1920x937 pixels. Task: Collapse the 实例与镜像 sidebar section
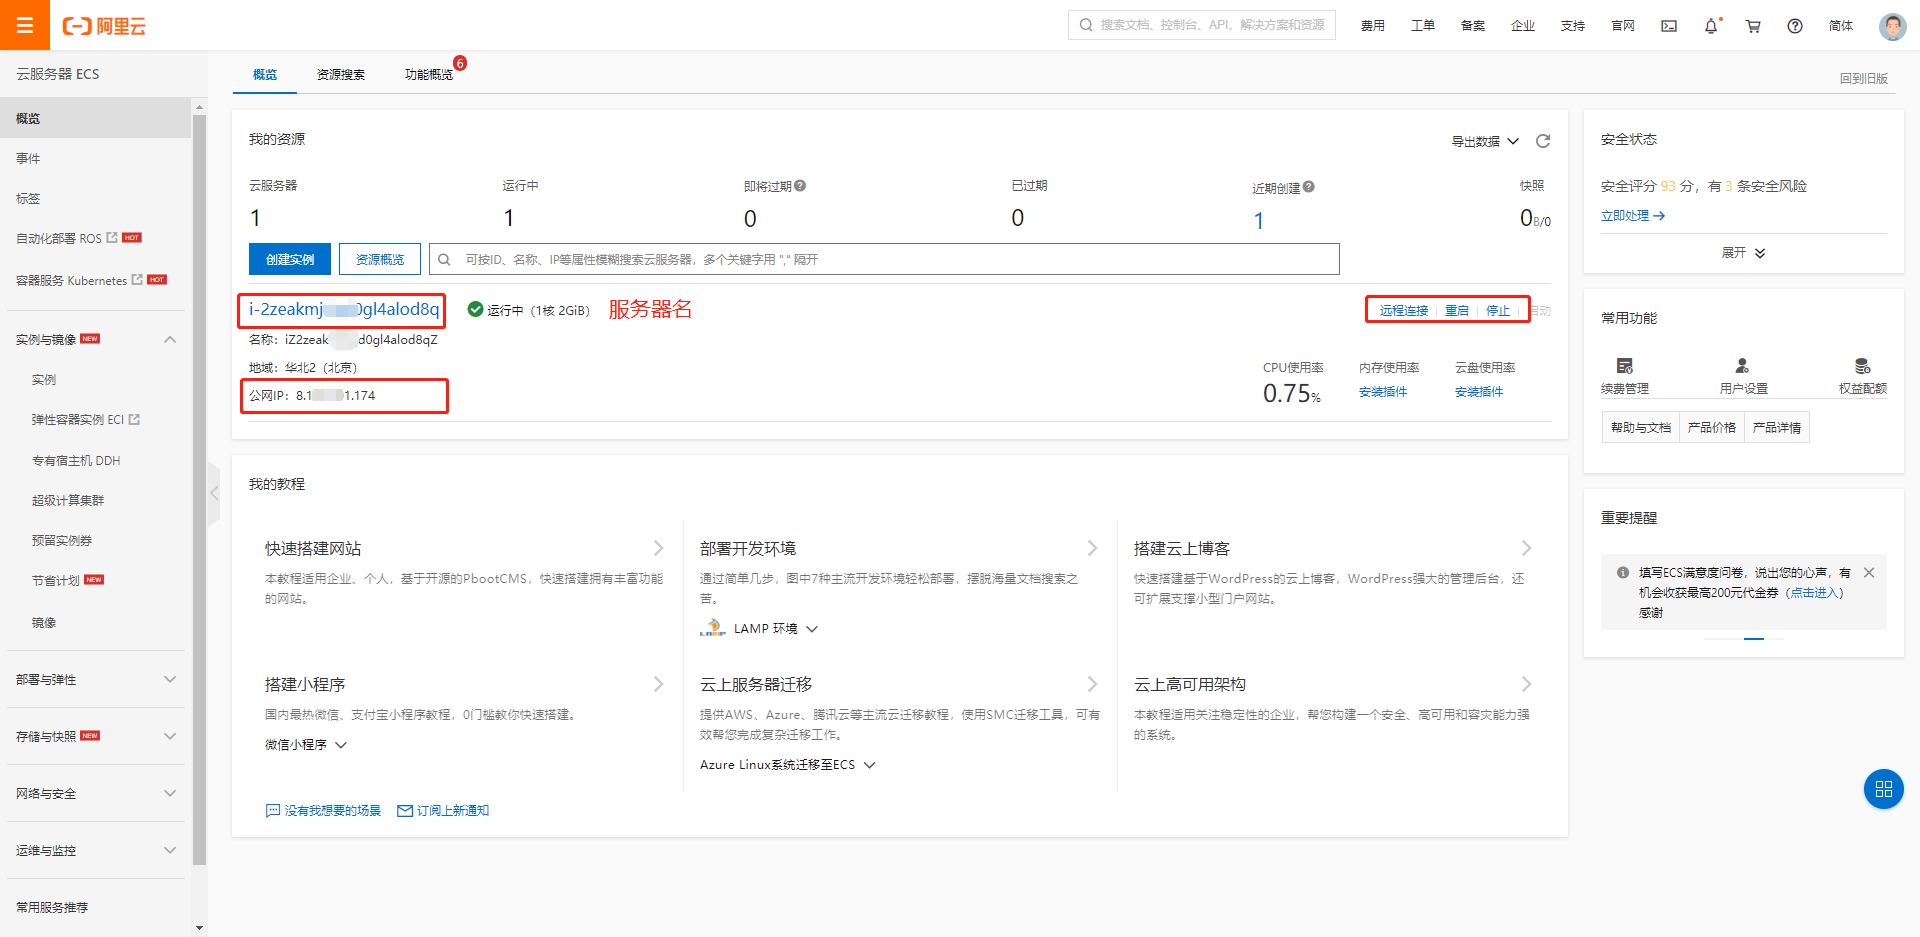170,340
